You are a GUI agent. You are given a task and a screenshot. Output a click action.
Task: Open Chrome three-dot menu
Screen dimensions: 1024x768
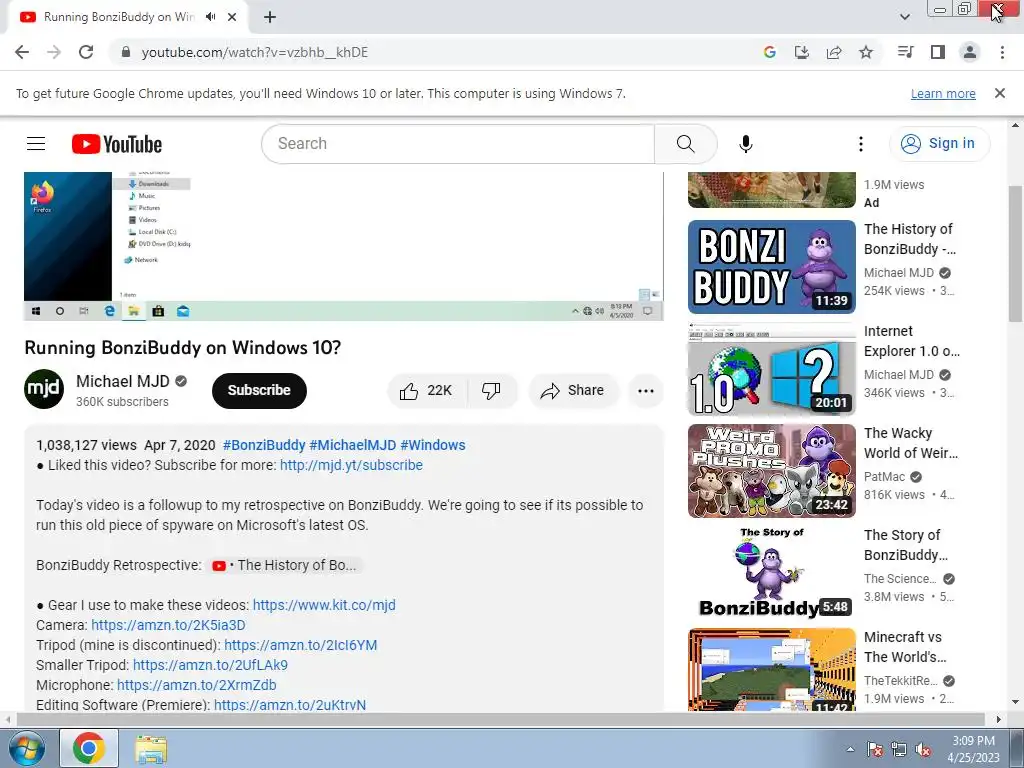pyautogui.click(x=1002, y=52)
